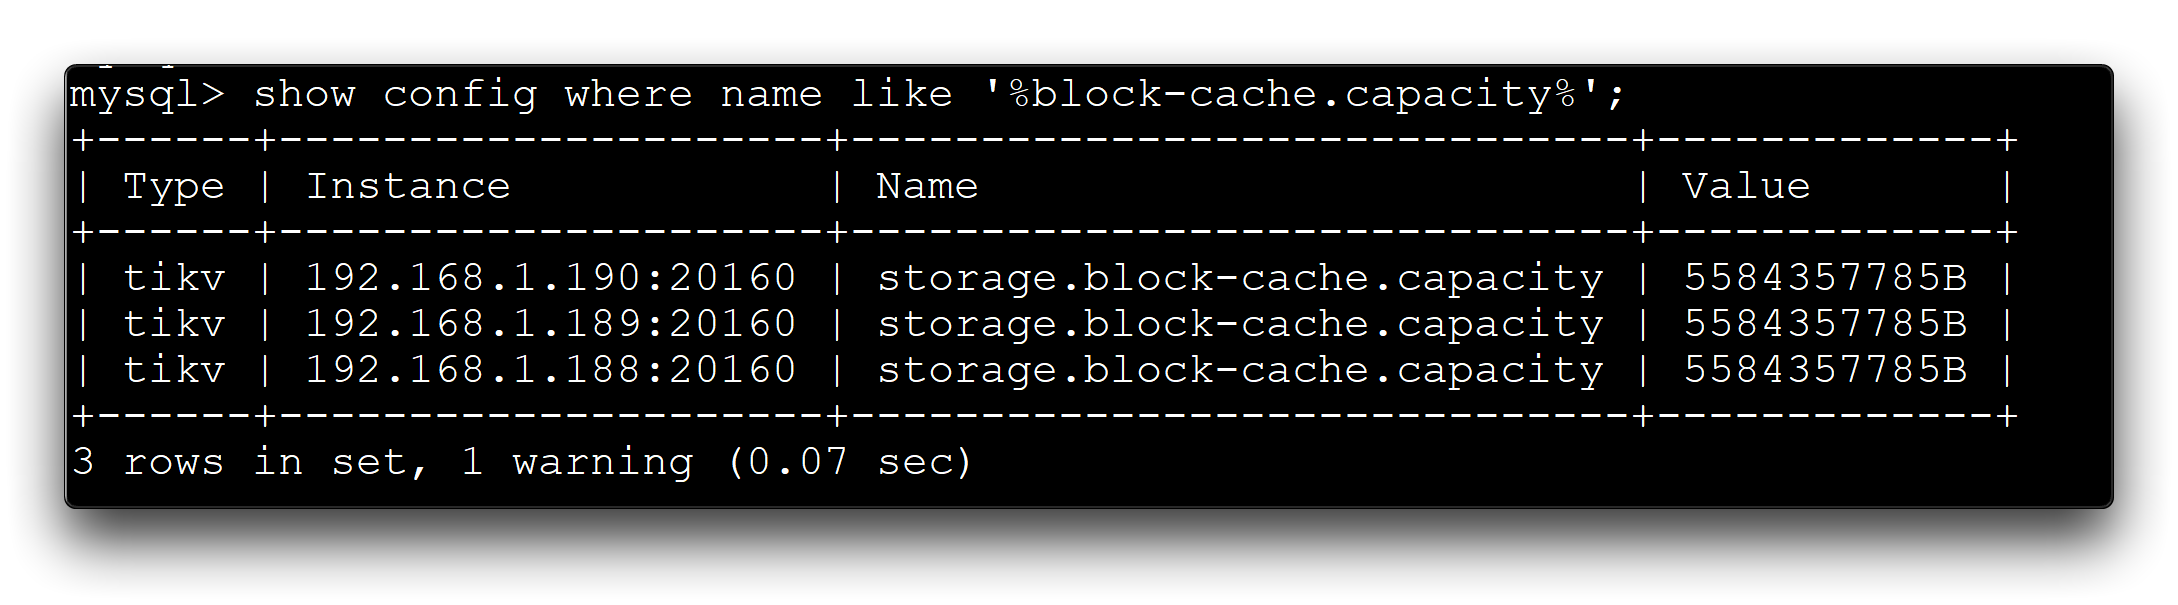Click value 5584357785B in second row
The image size is (2178, 605).
point(1825,324)
